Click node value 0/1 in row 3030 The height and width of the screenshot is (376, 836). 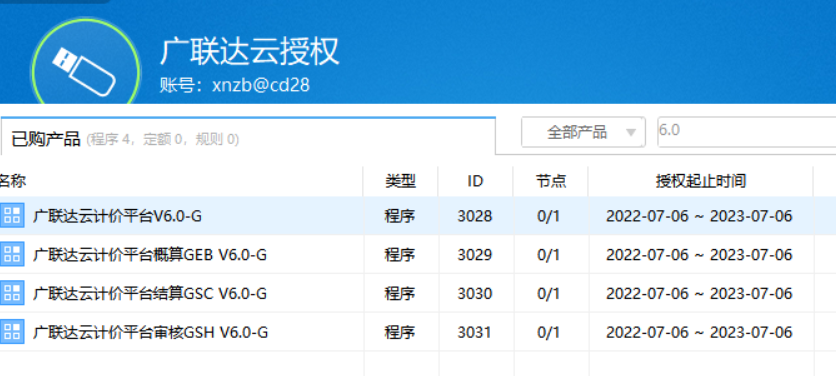pyautogui.click(x=549, y=293)
